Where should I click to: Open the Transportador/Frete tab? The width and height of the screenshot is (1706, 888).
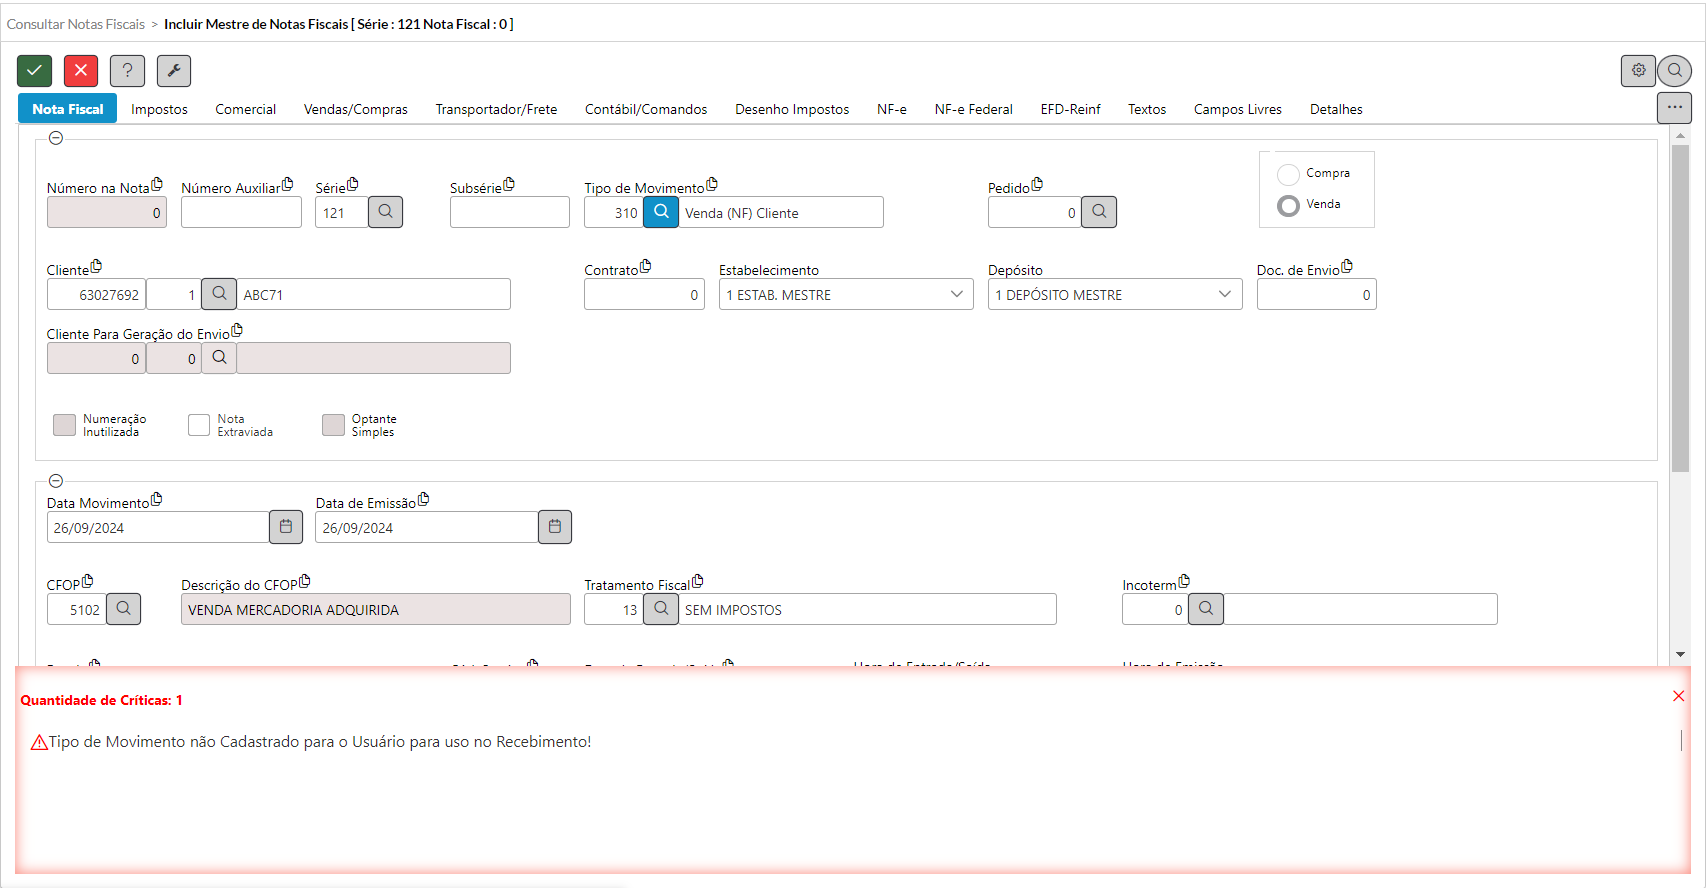point(496,109)
